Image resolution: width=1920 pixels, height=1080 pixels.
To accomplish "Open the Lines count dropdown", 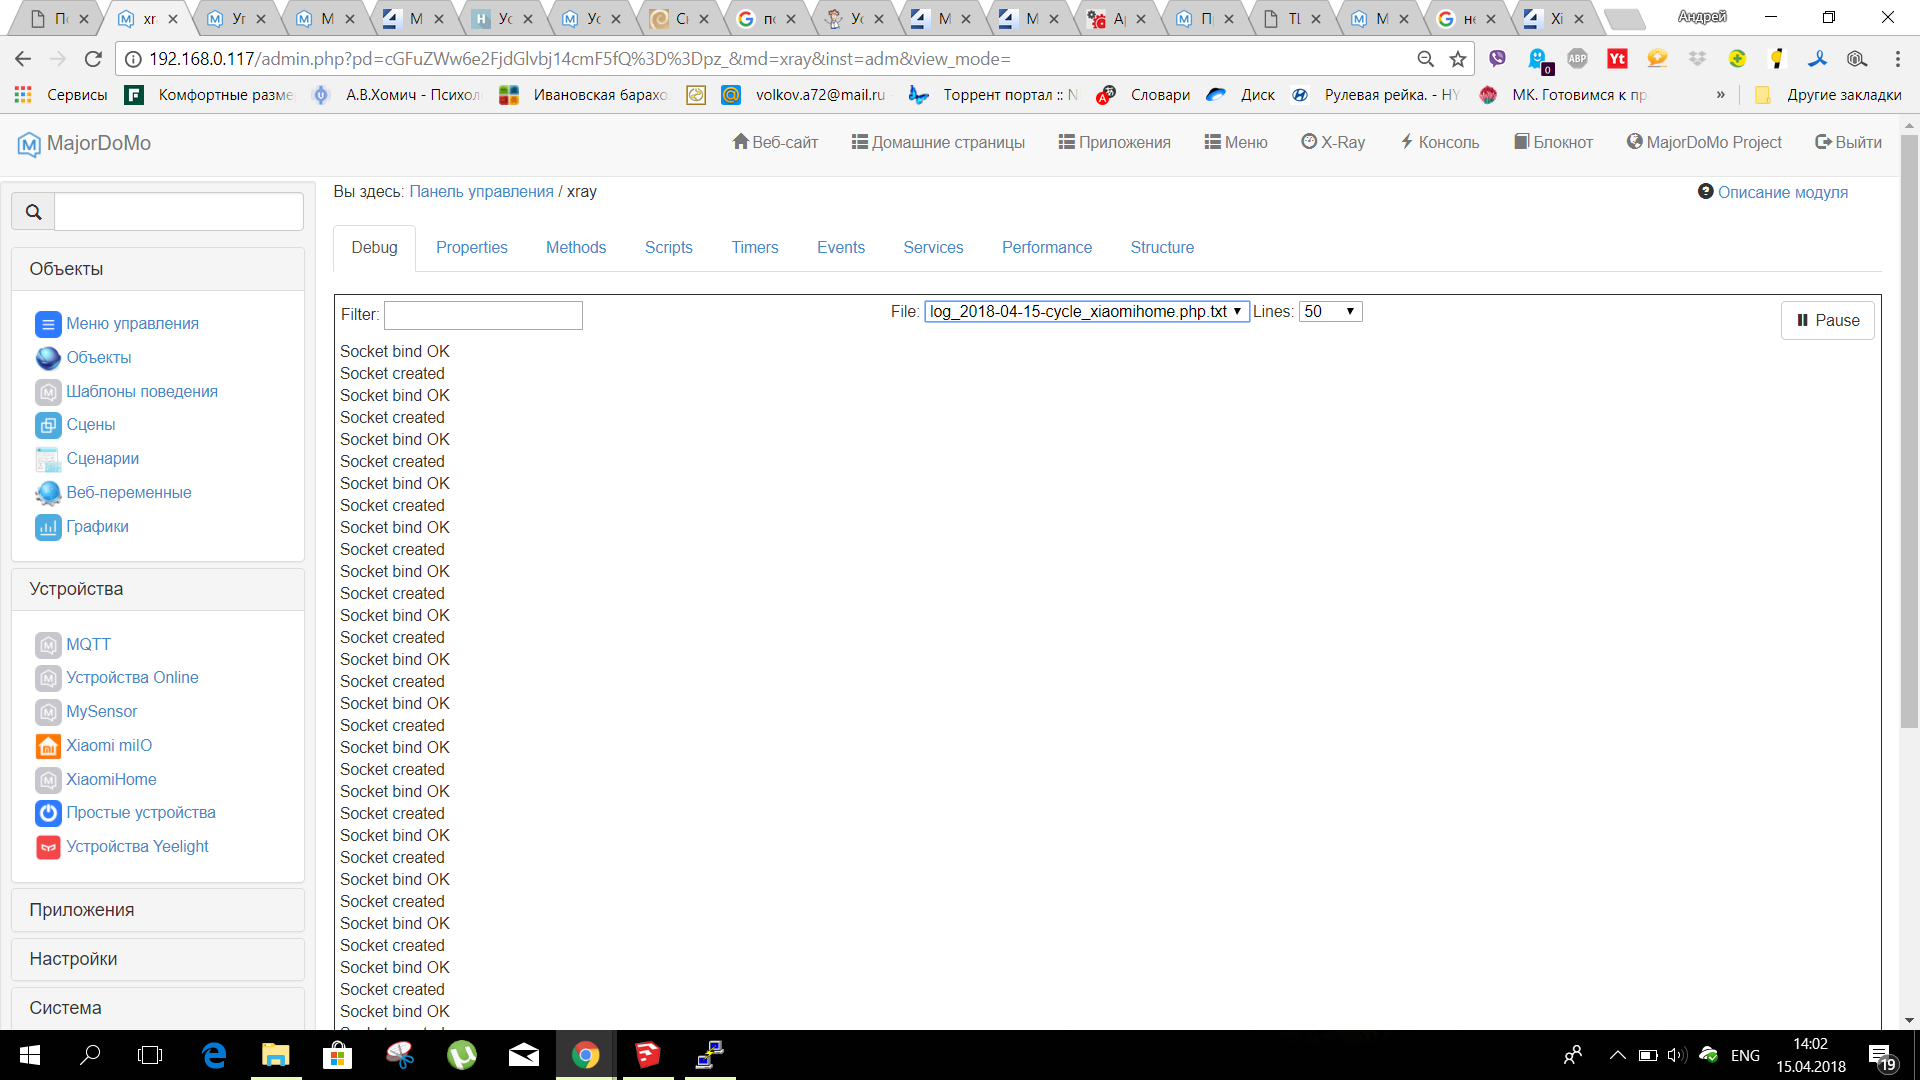I will click(1330, 312).
